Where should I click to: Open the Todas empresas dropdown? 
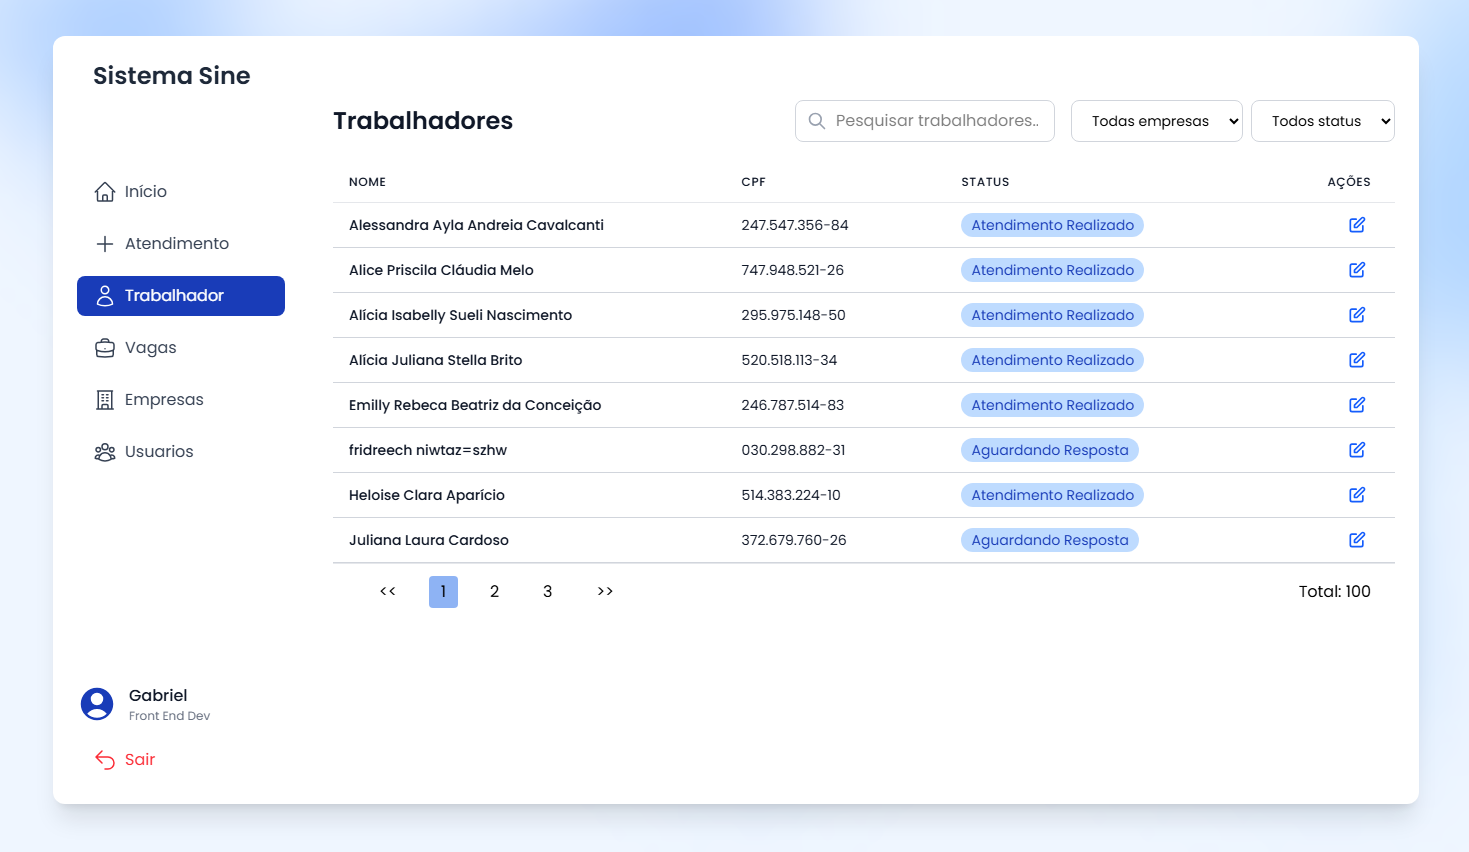pos(1156,121)
